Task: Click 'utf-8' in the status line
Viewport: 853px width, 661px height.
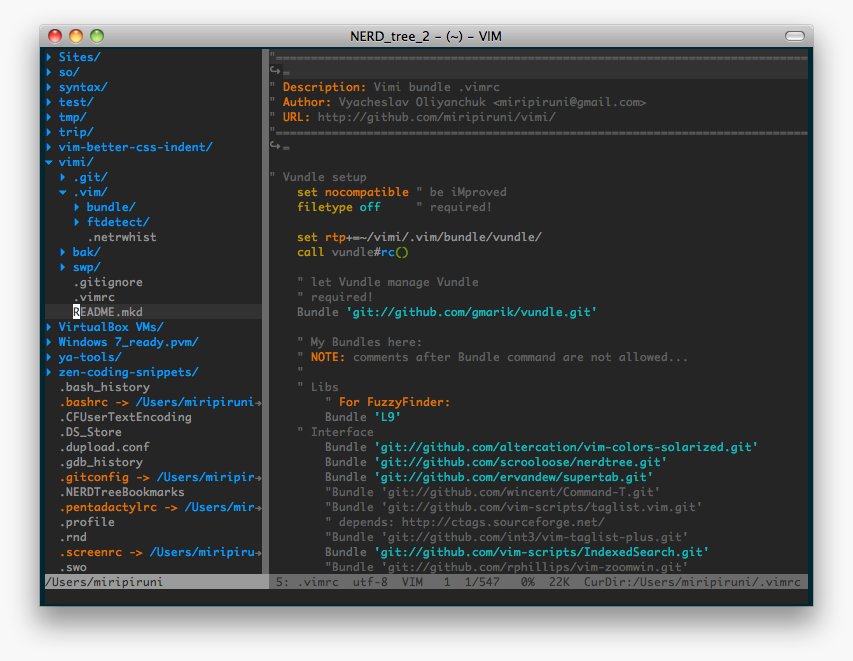Action: 370,582
